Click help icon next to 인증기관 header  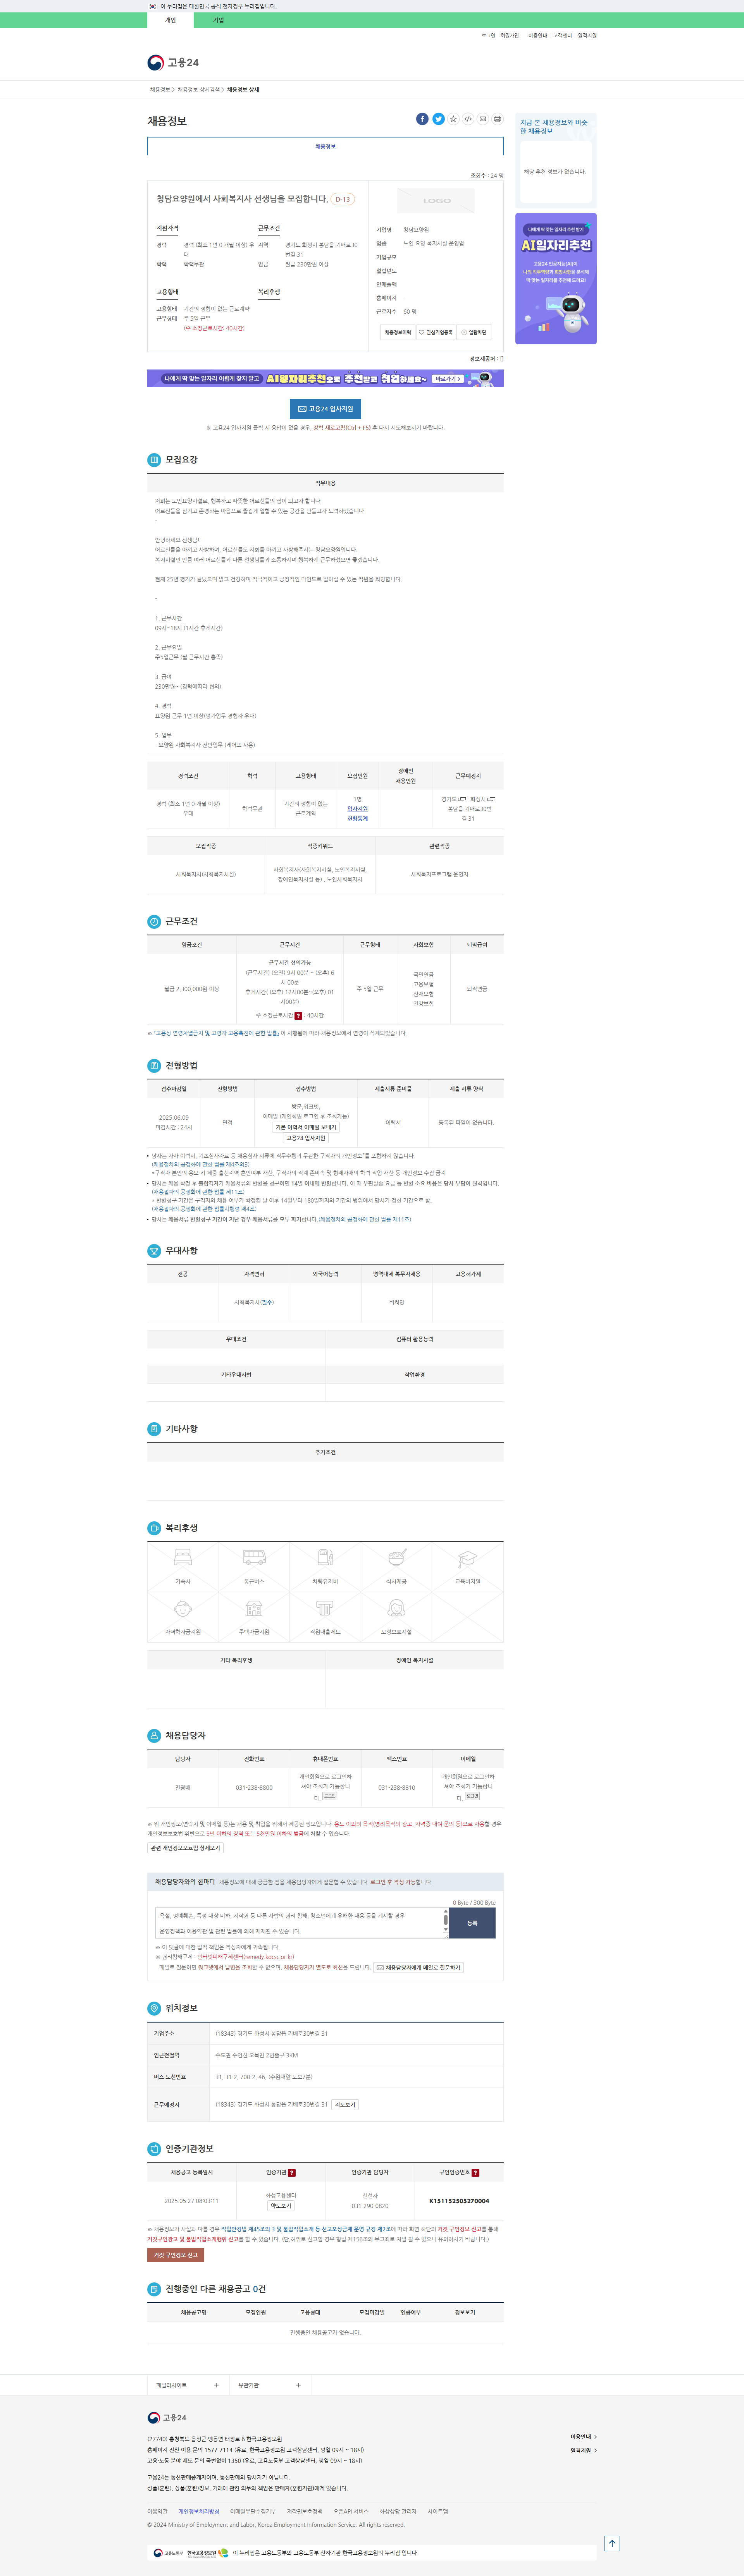click(x=292, y=2172)
